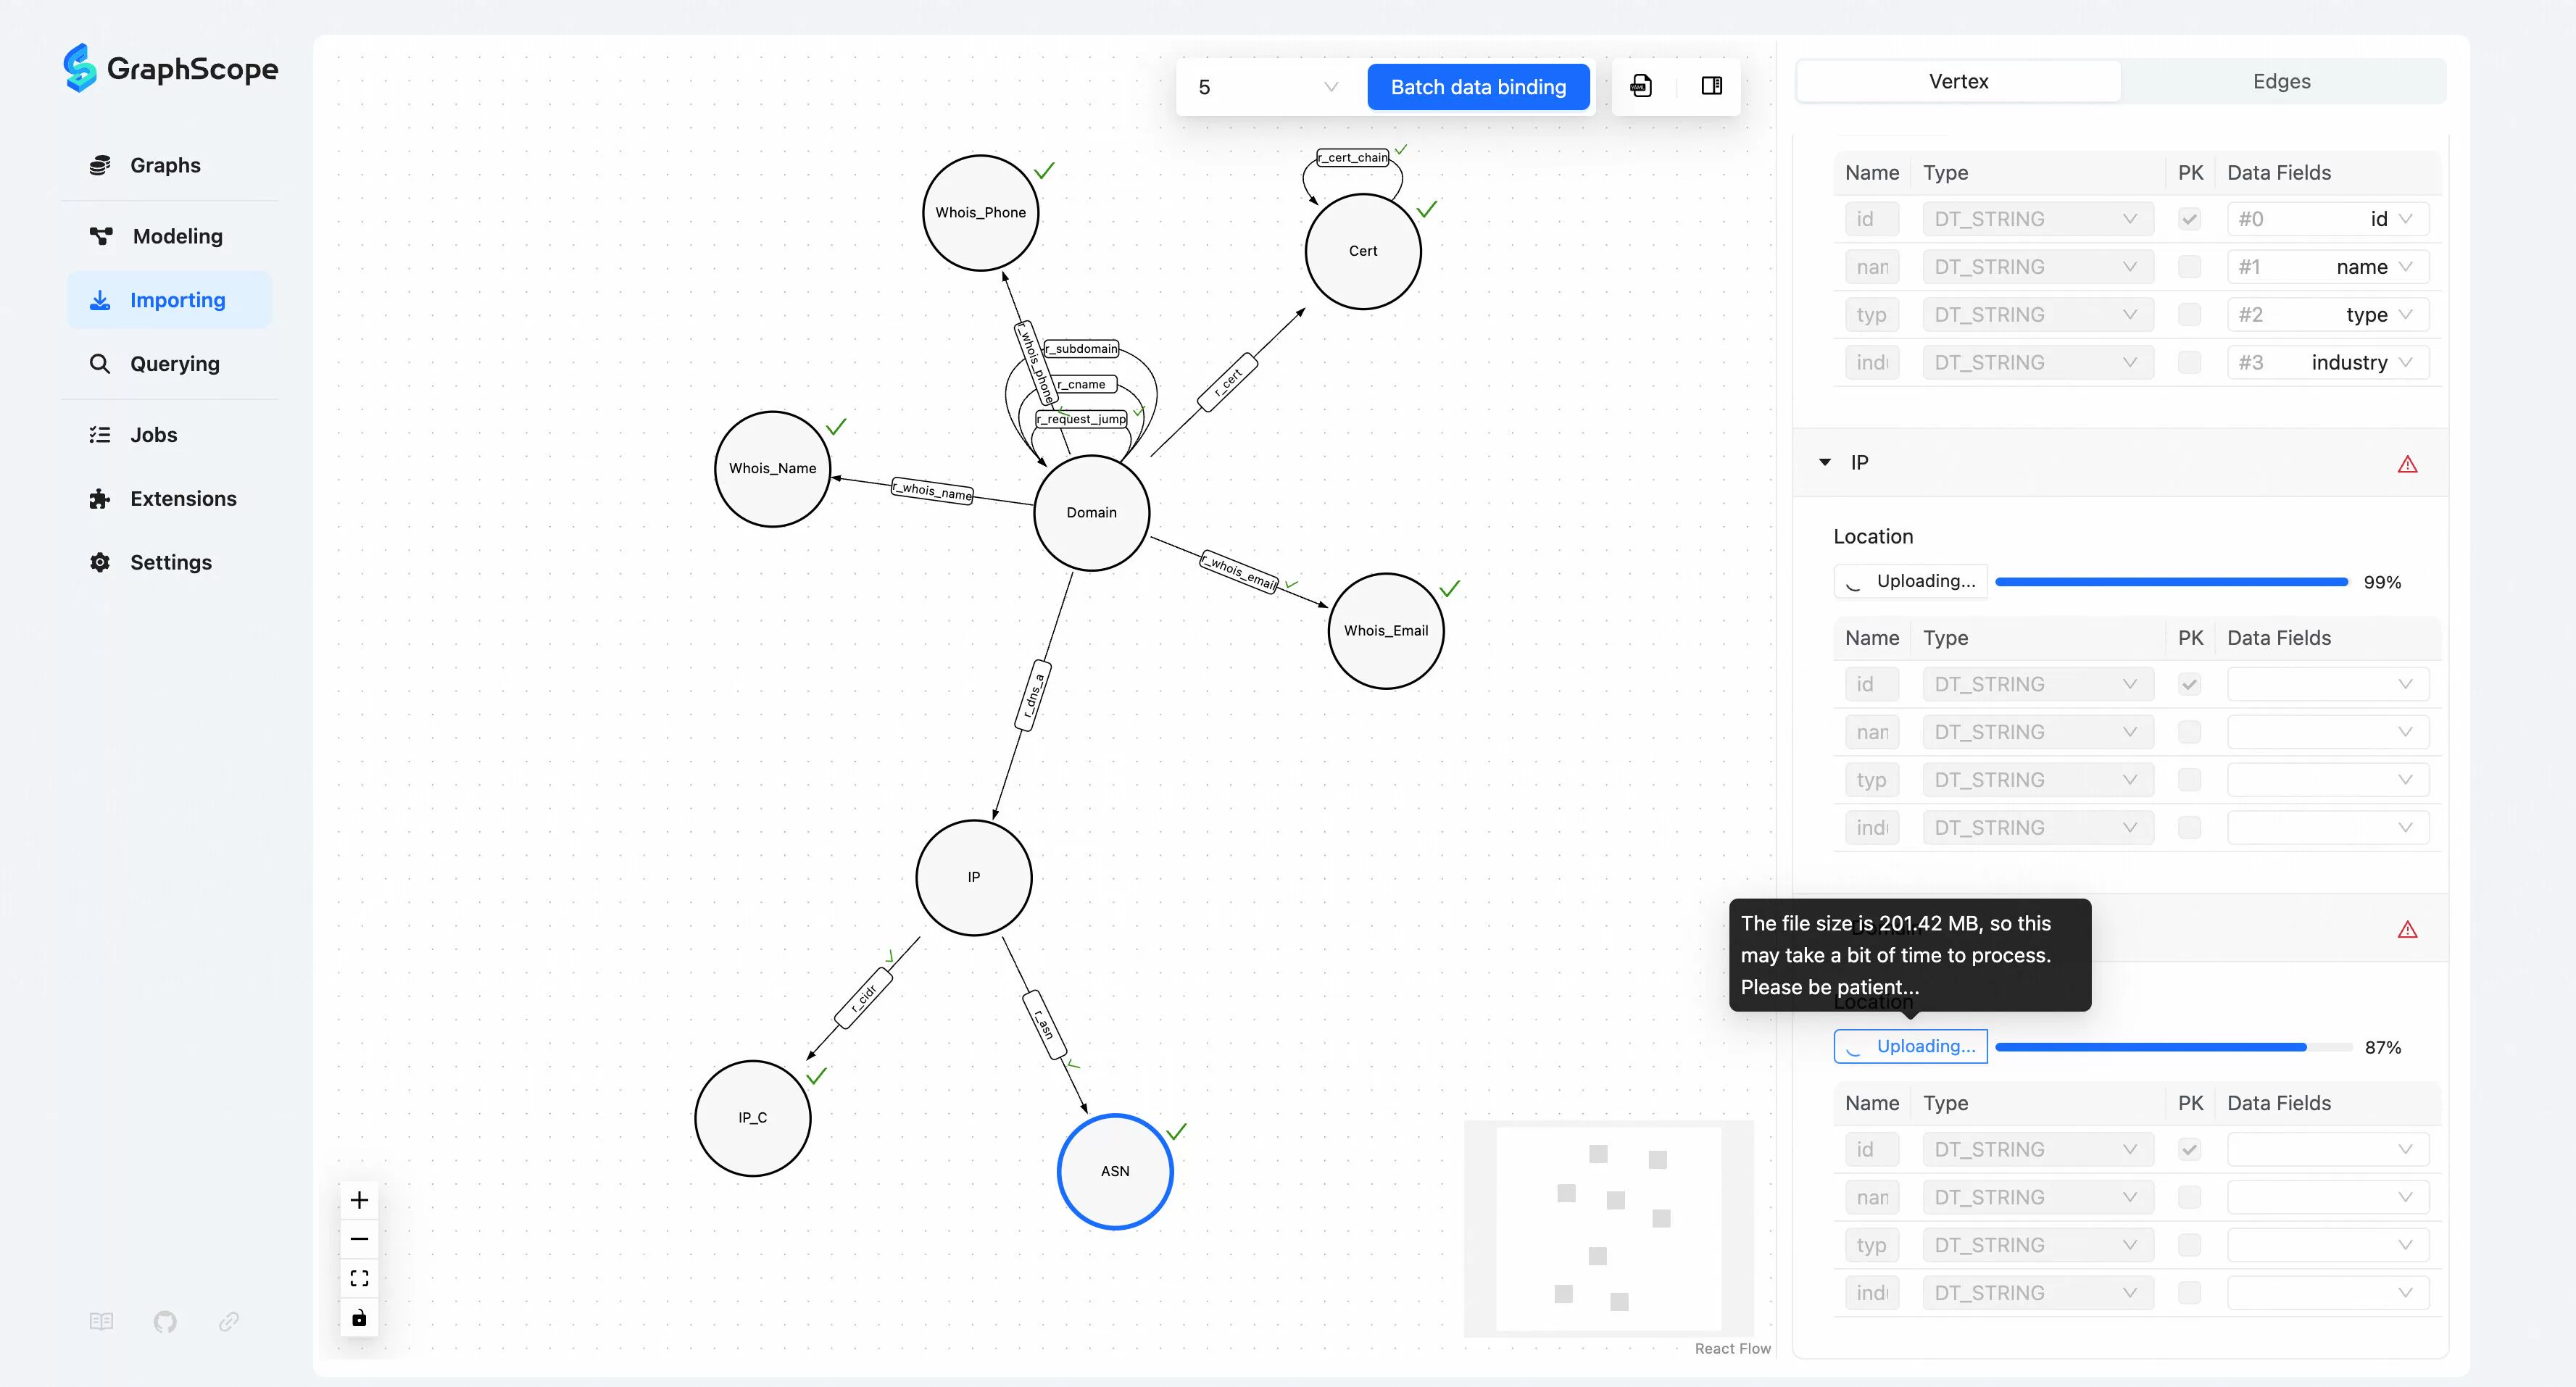Open the GitHub link icon
This screenshot has width=2576, height=1387.
click(x=165, y=1322)
